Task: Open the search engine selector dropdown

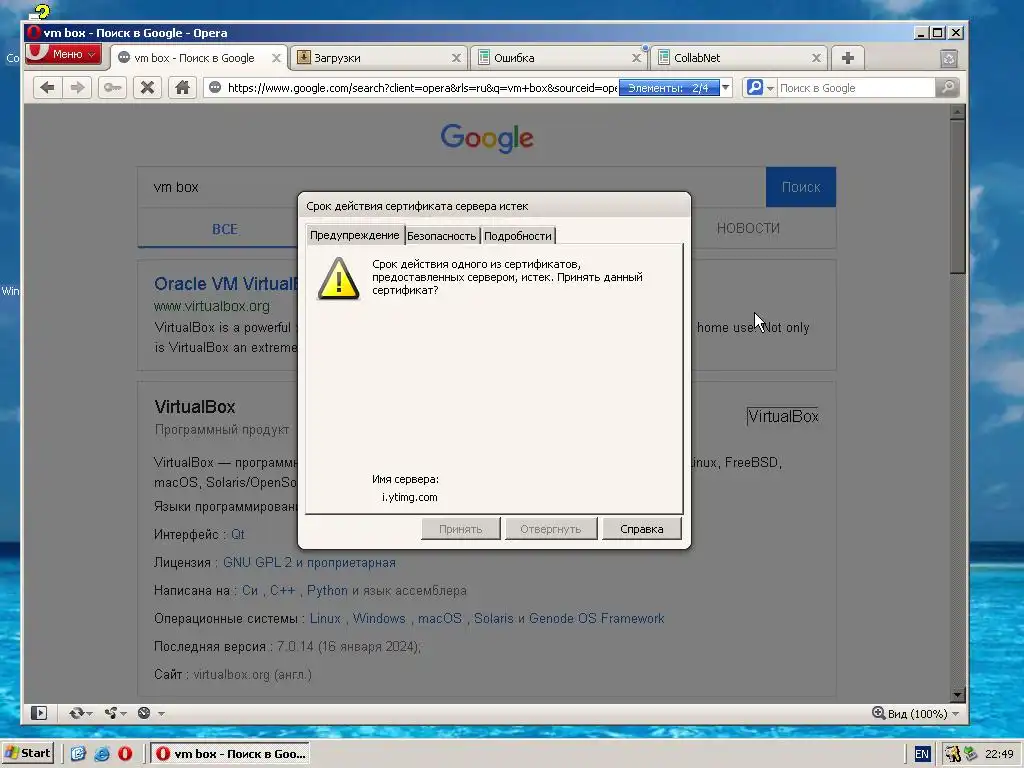Action: coord(760,88)
